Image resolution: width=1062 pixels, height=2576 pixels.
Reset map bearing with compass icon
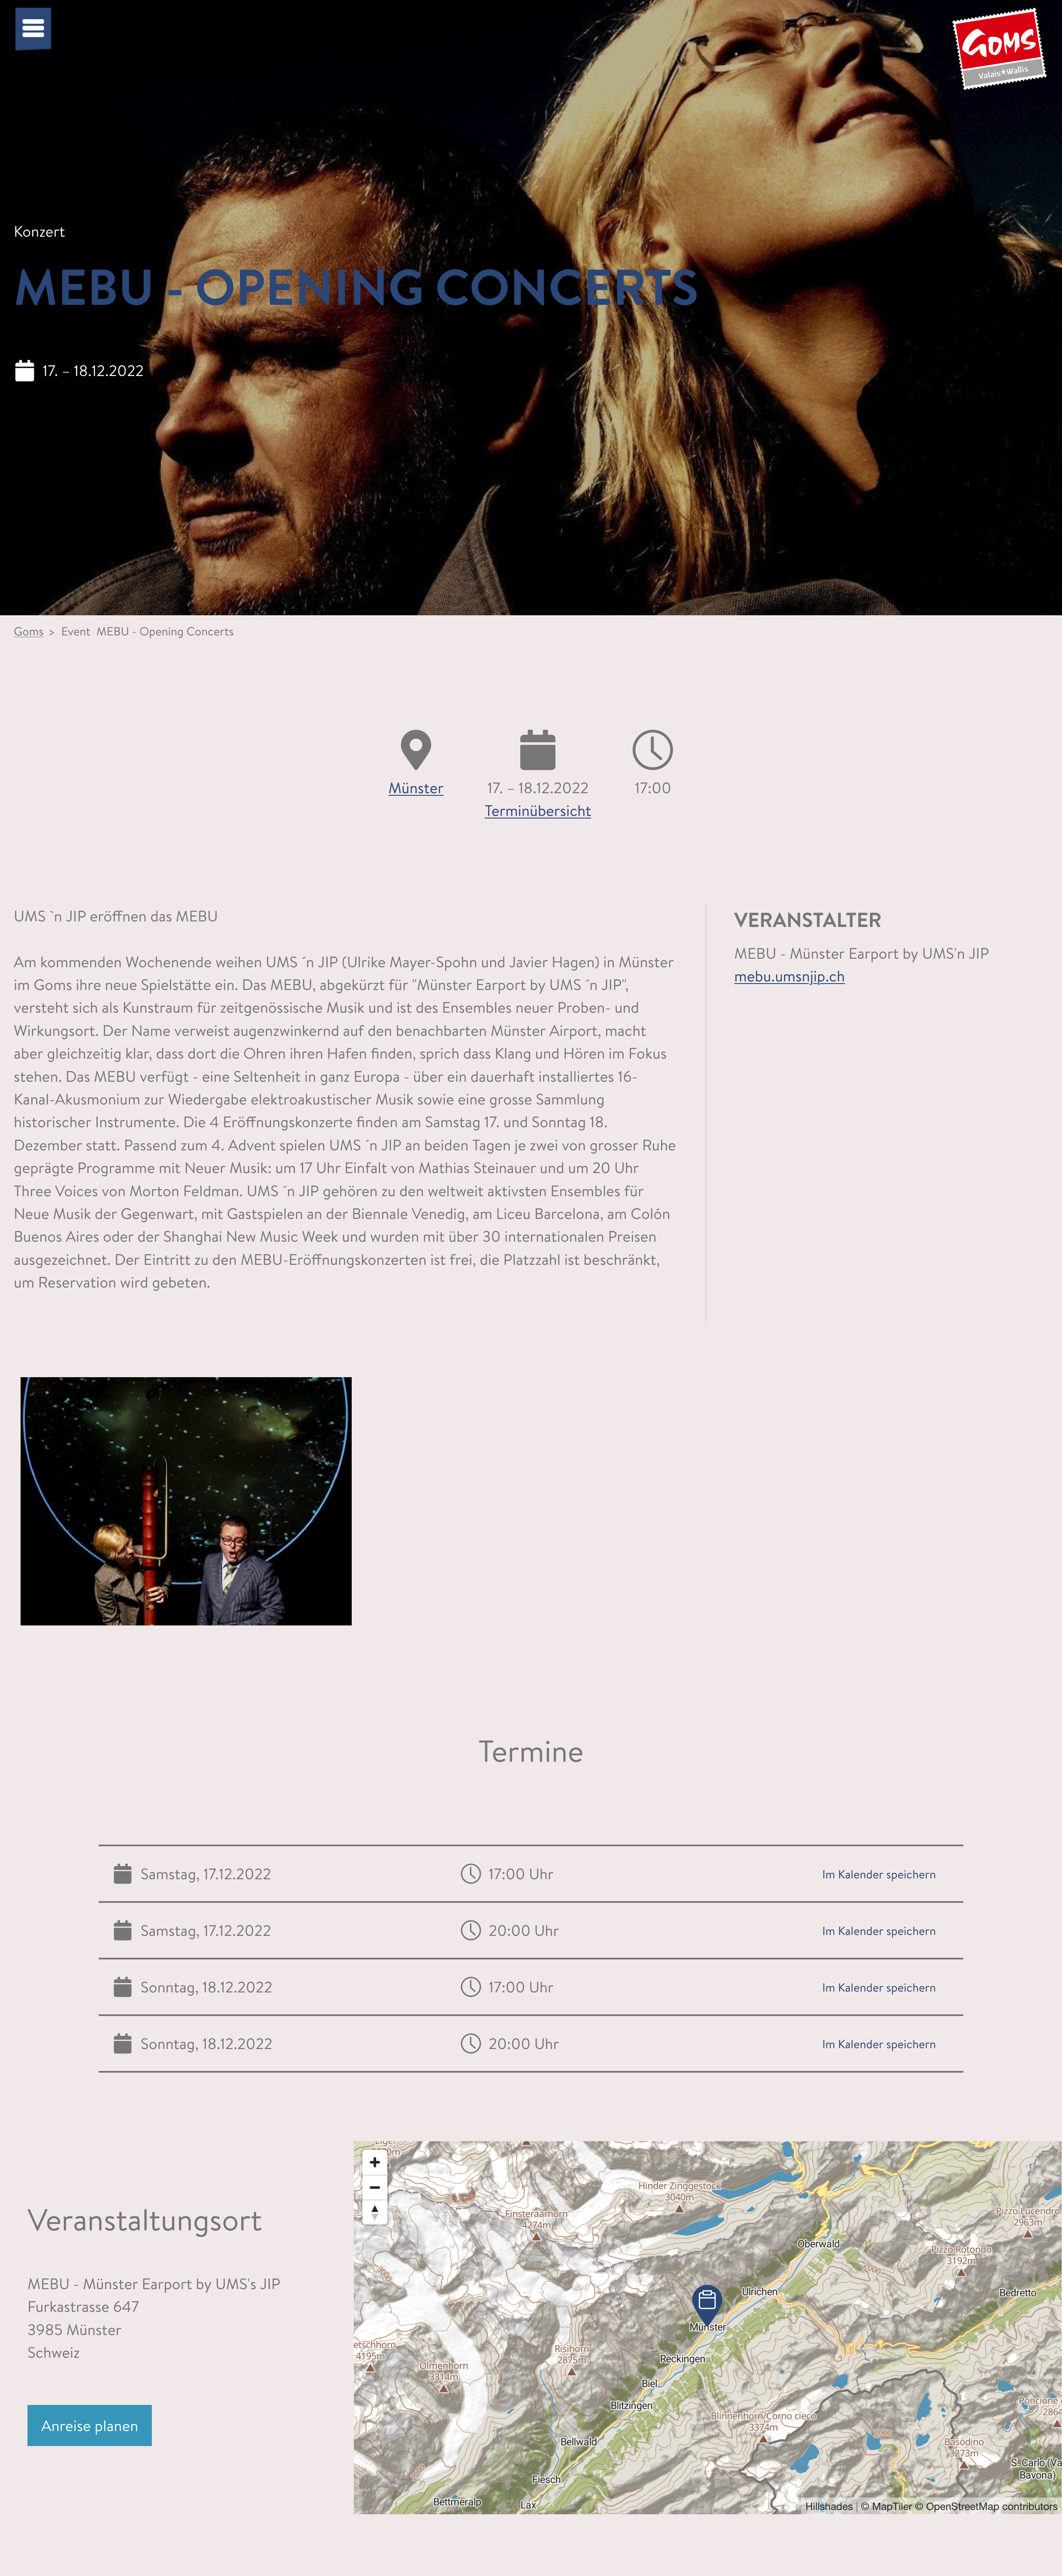coord(375,2212)
